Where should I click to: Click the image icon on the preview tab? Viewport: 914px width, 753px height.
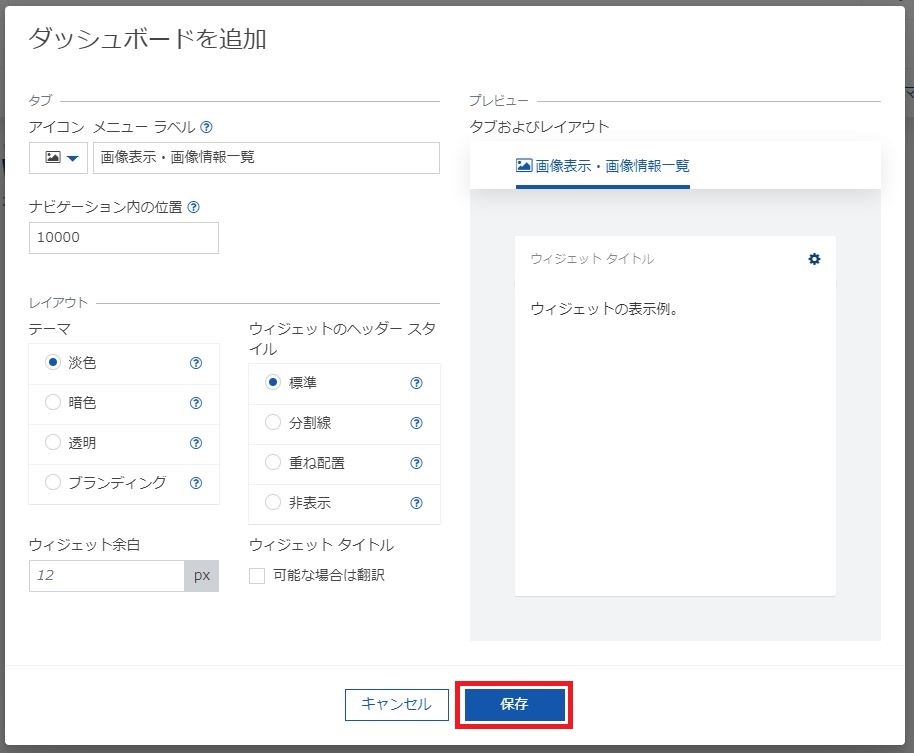(x=523, y=167)
